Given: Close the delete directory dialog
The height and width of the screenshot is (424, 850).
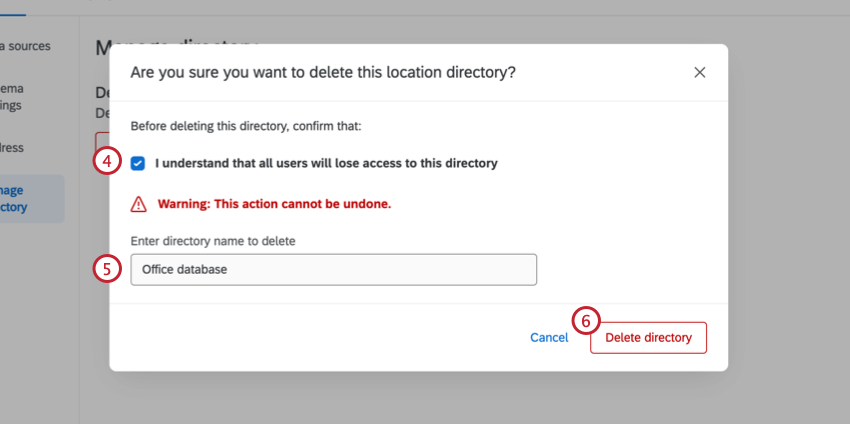Looking at the screenshot, I should 700,72.
